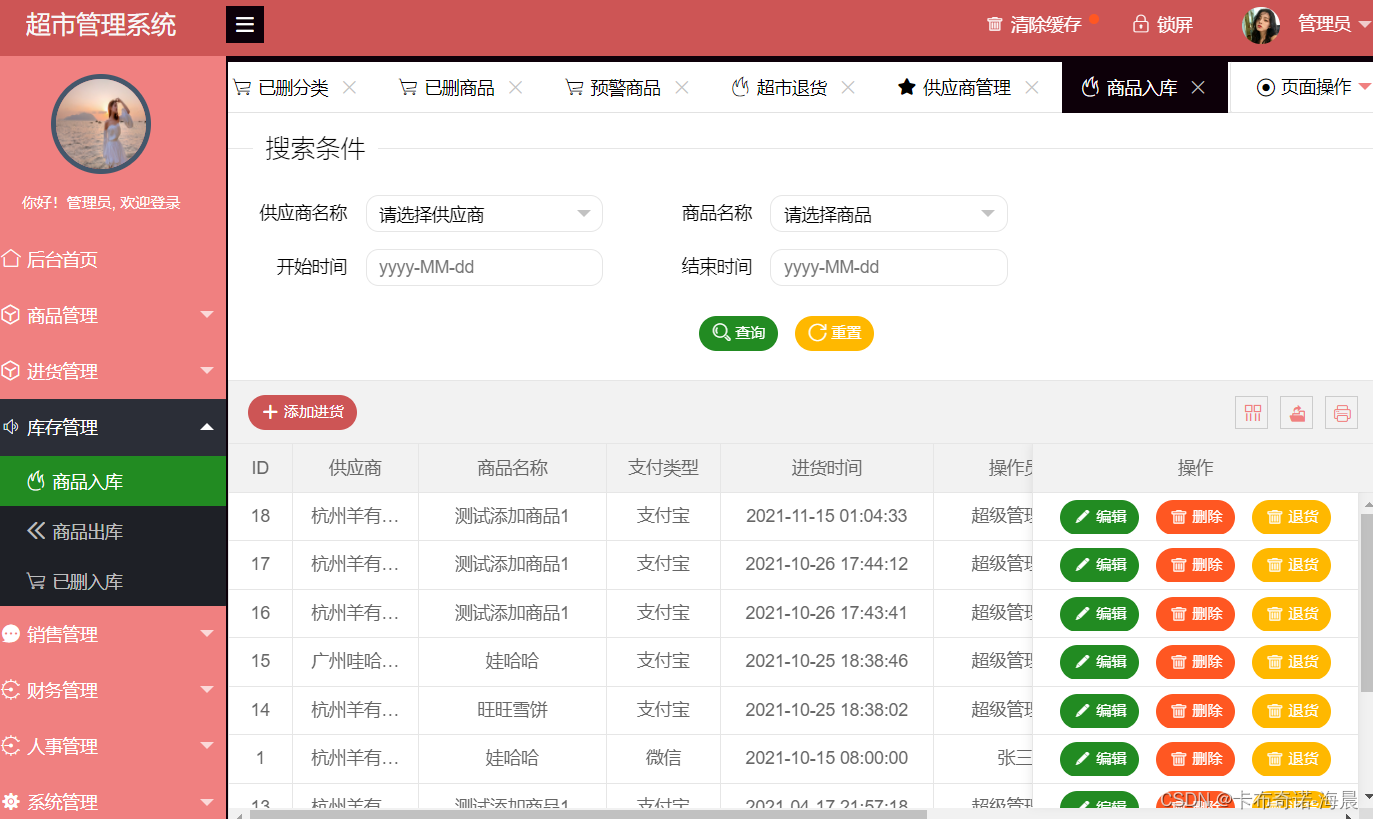1373x819 pixels.
Task: Open the column filter grid icon
Action: tap(1251, 412)
